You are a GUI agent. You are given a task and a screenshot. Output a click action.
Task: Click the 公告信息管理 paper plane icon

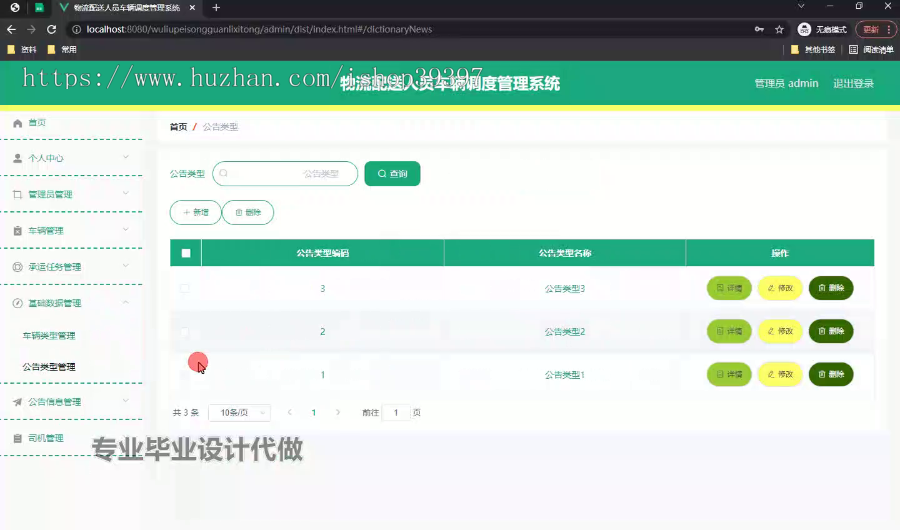17,402
